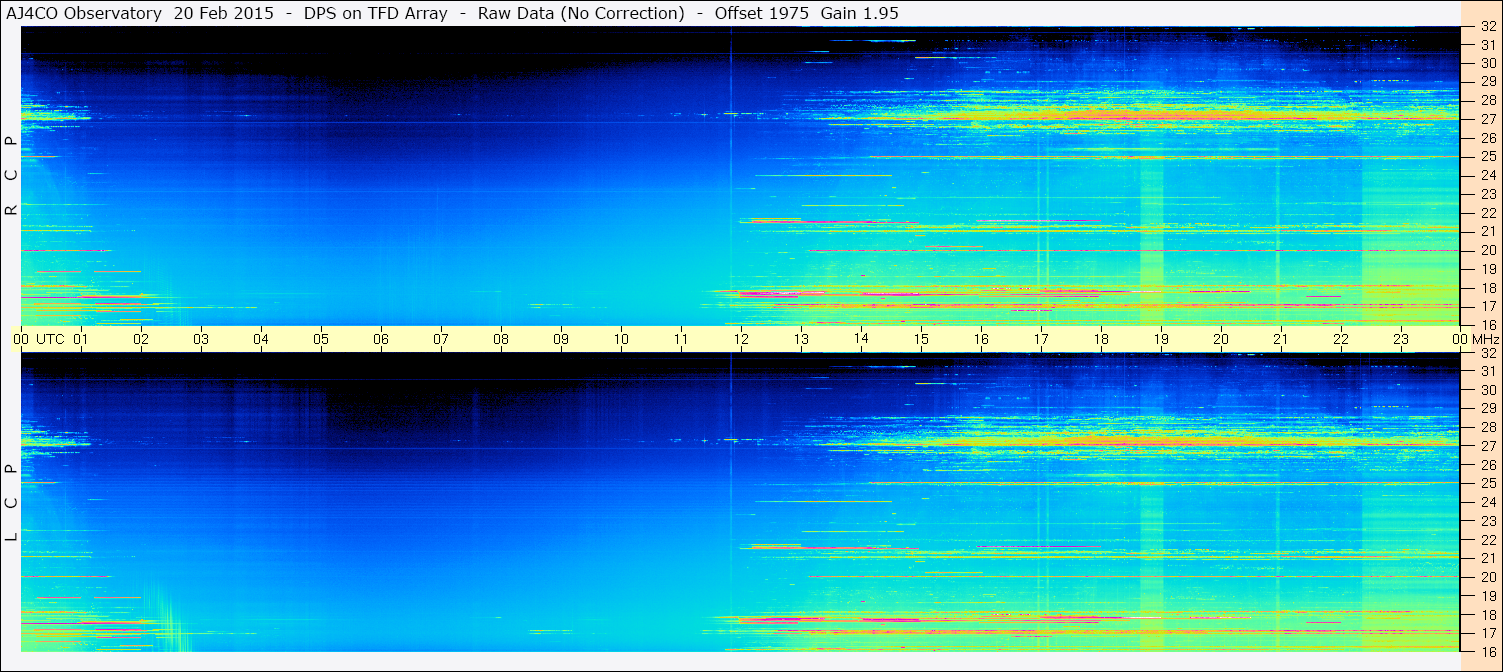Click the 20 MHz tick label of the LCP panel
Viewport: 1503px width, 672px height.
[1488, 577]
